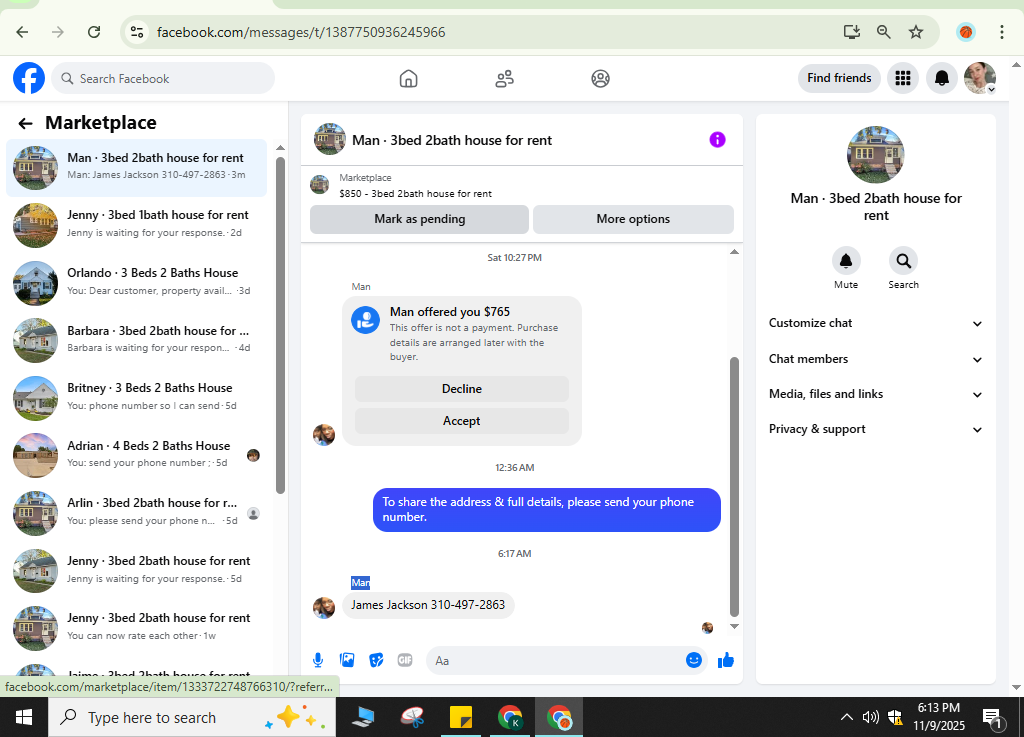Open the Home feed icon
The image size is (1024, 737).
pos(408,78)
